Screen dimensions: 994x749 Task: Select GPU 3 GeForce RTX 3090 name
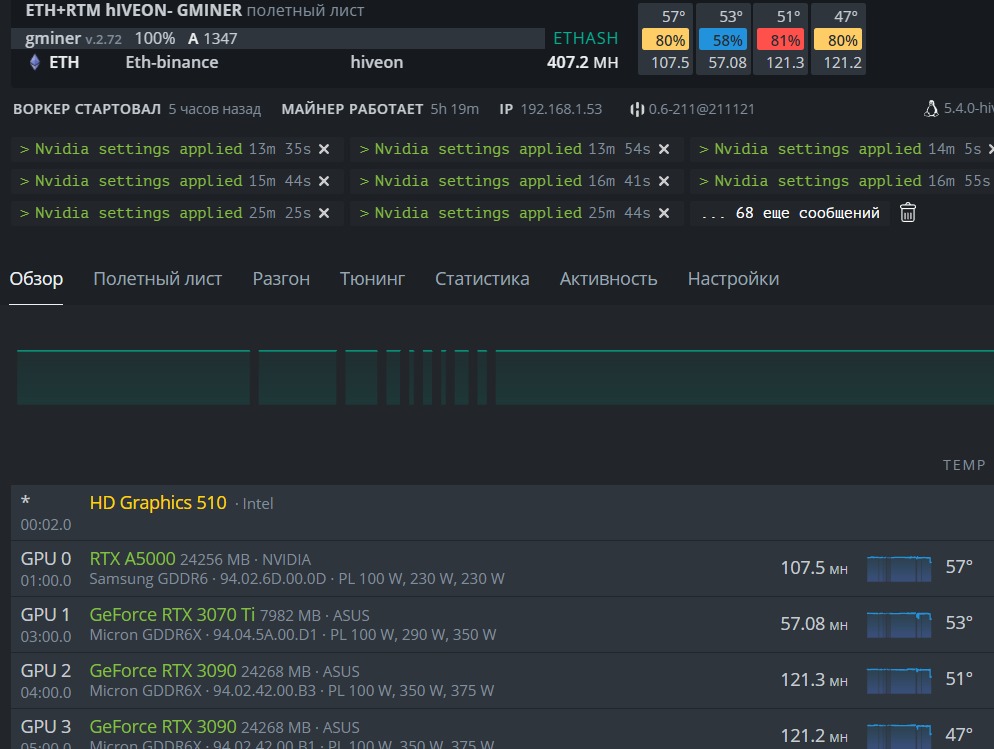click(163, 726)
